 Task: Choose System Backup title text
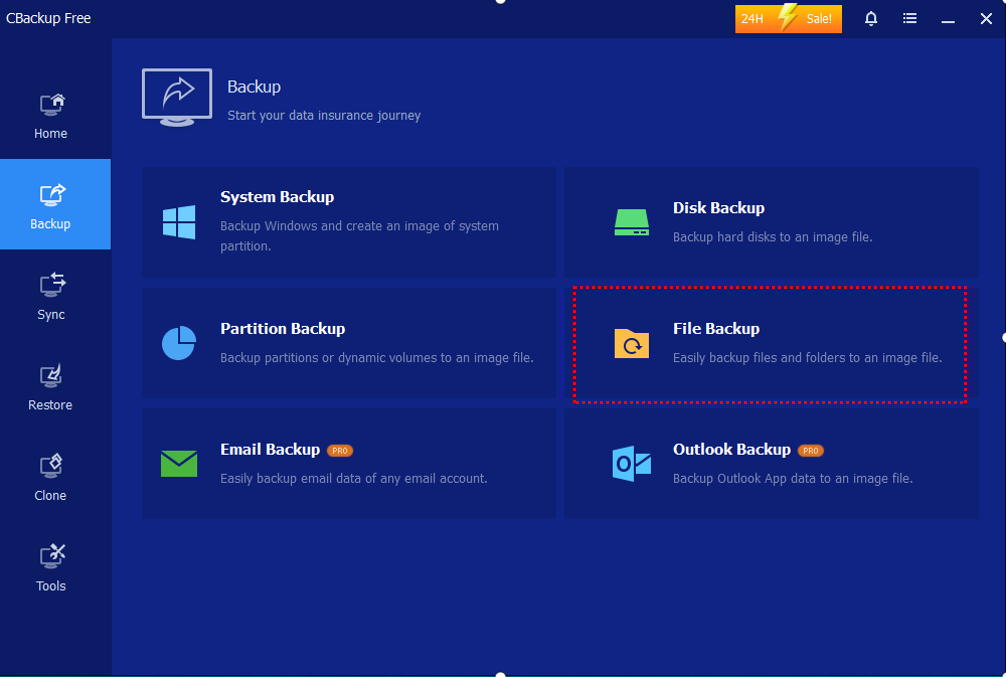click(x=277, y=197)
